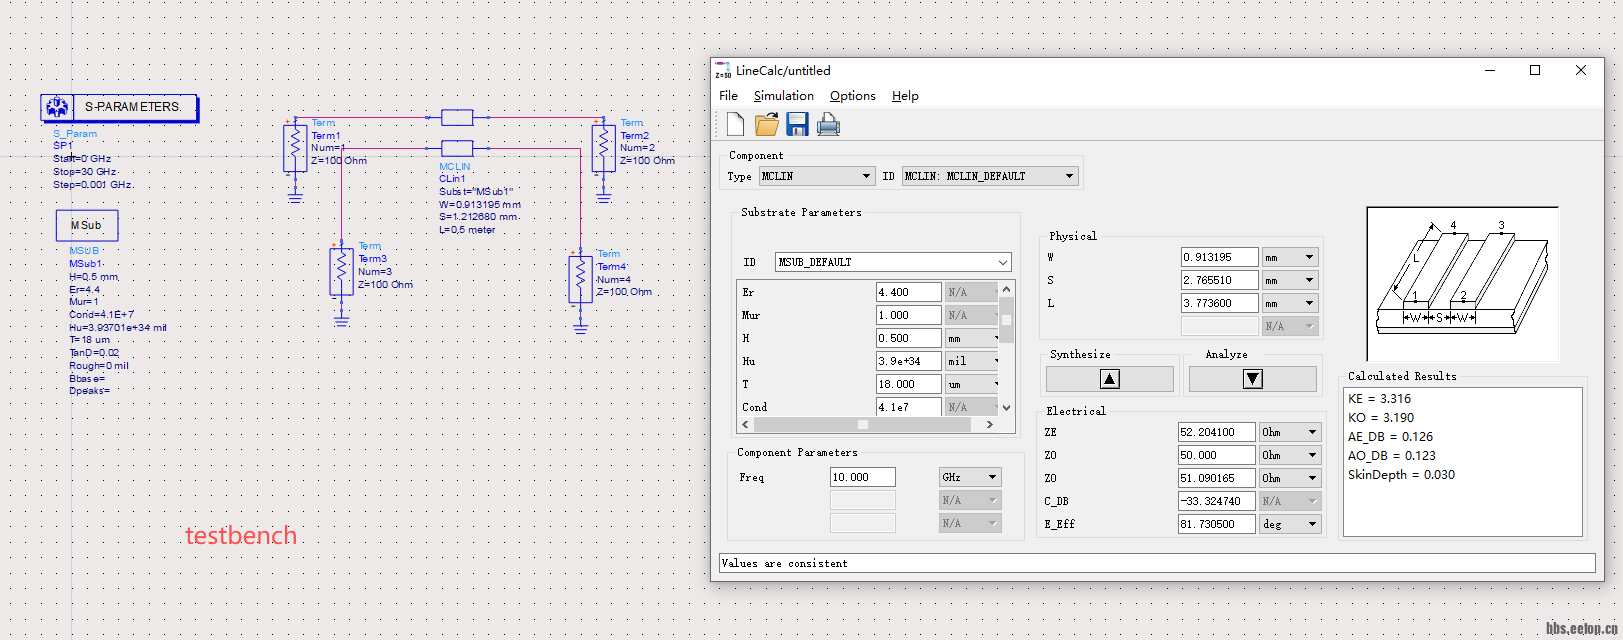Image resolution: width=1623 pixels, height=640 pixels.
Task: Click the ZO field 51.090165
Action: pyautogui.click(x=1216, y=478)
